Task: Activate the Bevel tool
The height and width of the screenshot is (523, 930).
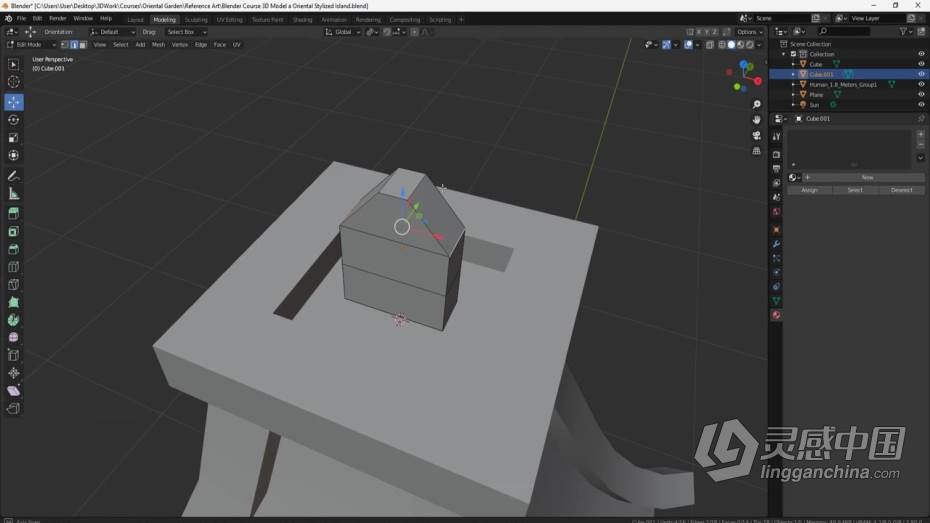Action: pyautogui.click(x=14, y=249)
